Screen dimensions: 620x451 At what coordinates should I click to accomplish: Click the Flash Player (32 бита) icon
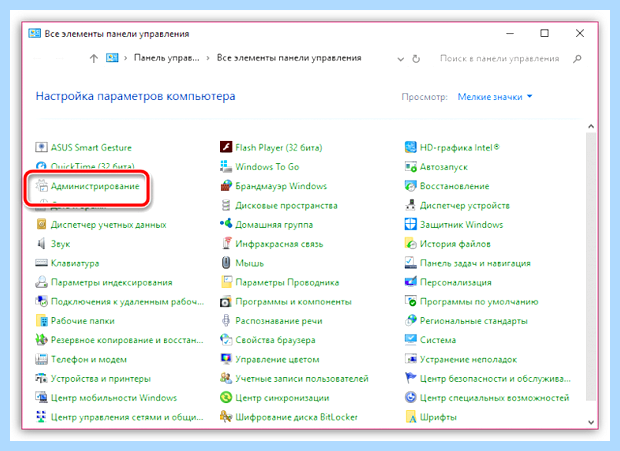tap(226, 147)
